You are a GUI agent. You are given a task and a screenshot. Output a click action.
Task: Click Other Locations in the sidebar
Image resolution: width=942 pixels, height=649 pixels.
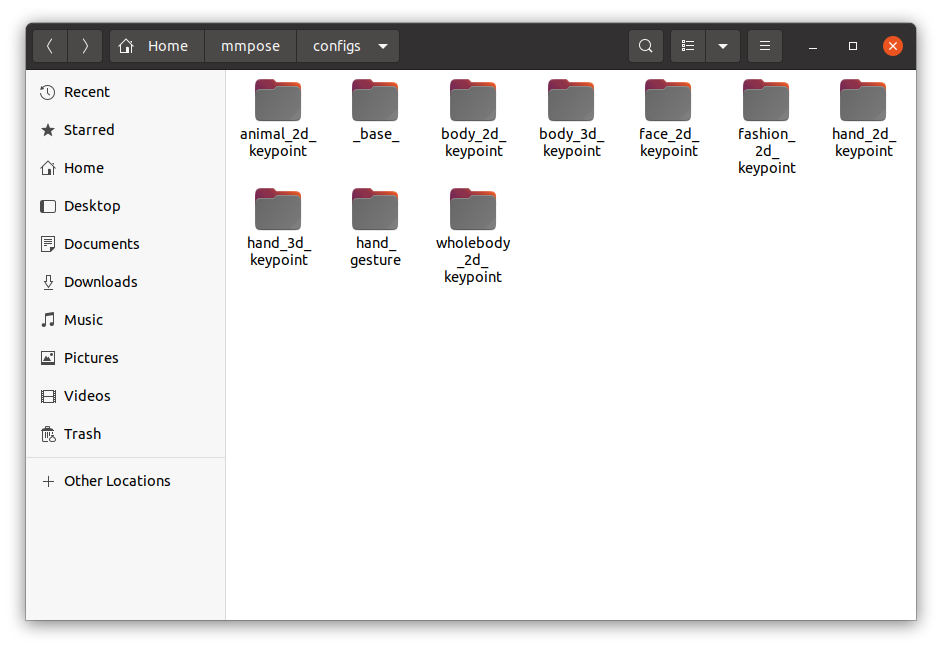pos(126,481)
